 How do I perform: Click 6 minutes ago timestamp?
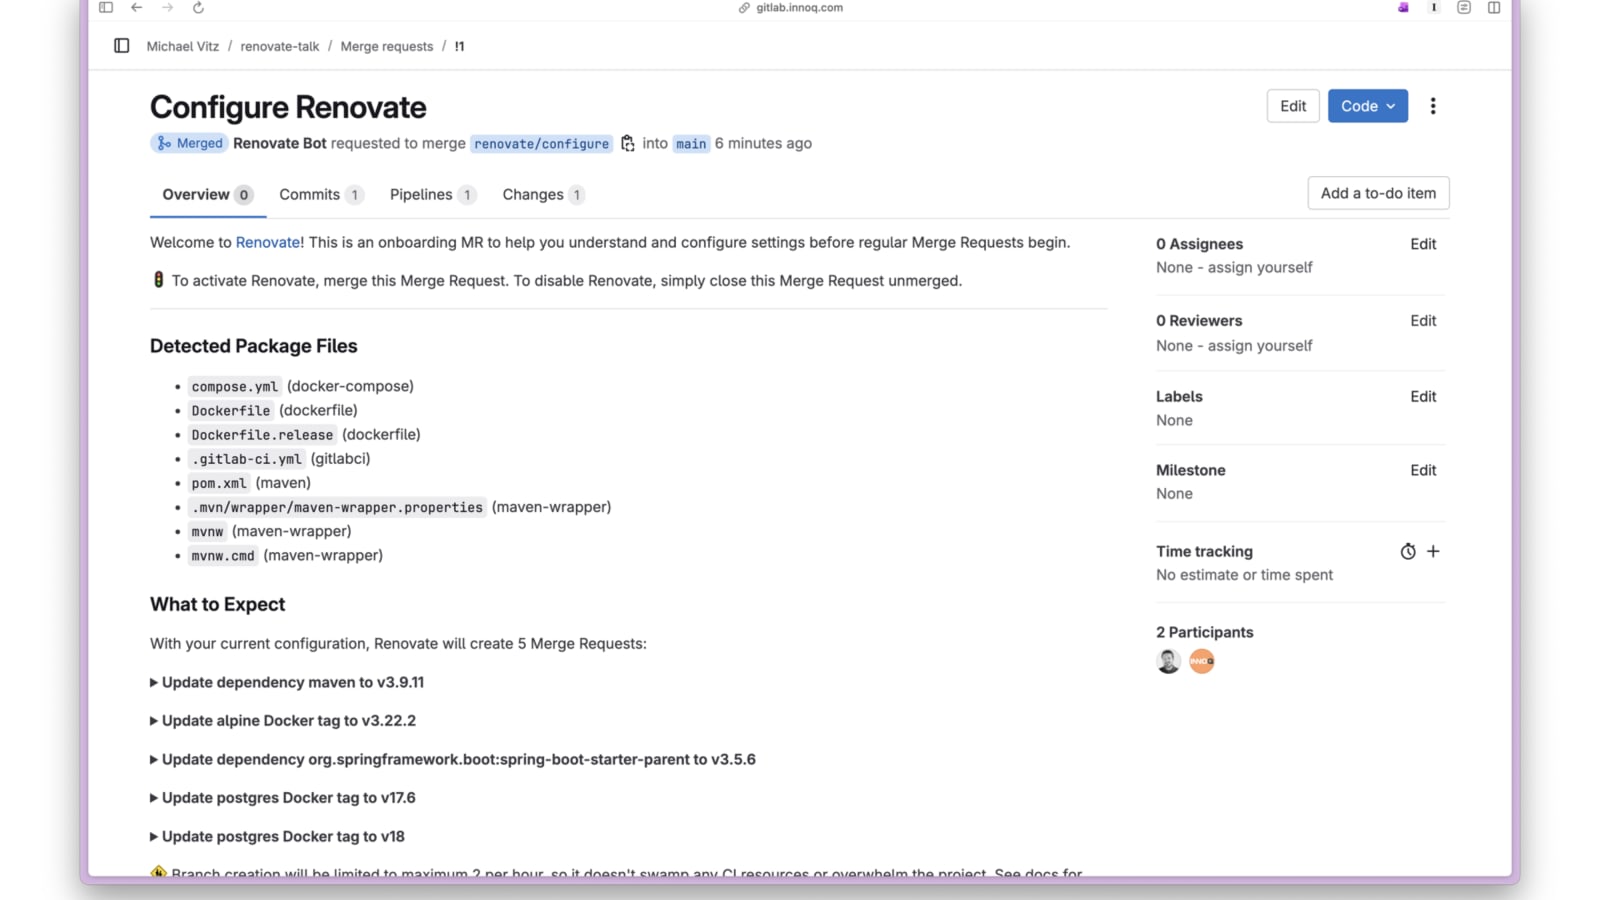(x=763, y=143)
